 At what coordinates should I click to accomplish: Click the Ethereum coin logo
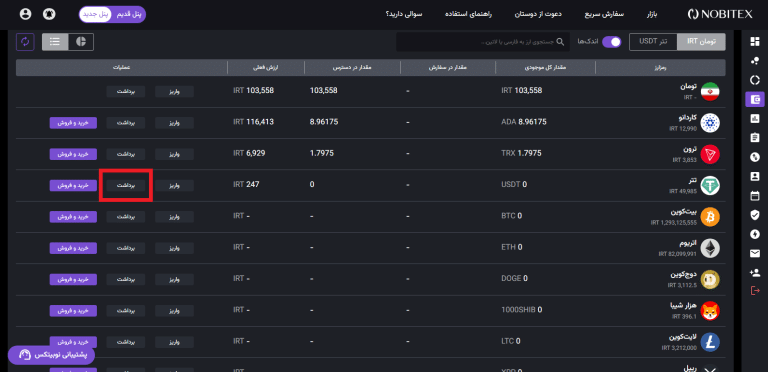710,248
